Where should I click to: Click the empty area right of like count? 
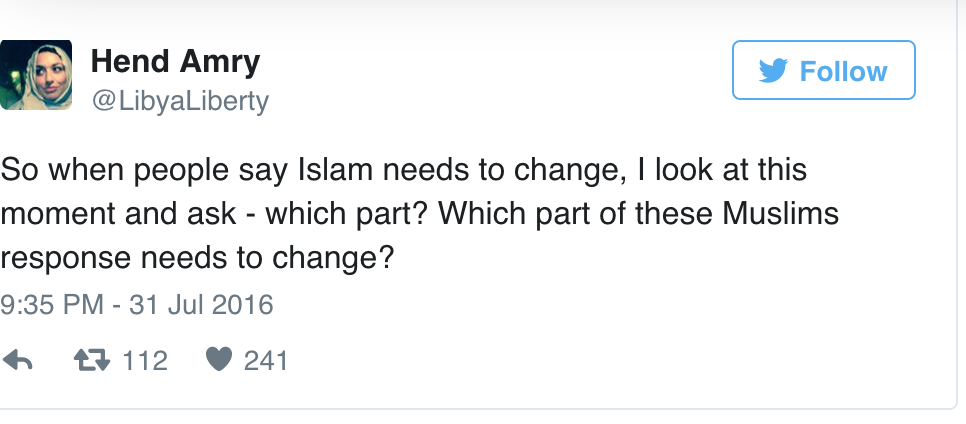[x=600, y=360]
